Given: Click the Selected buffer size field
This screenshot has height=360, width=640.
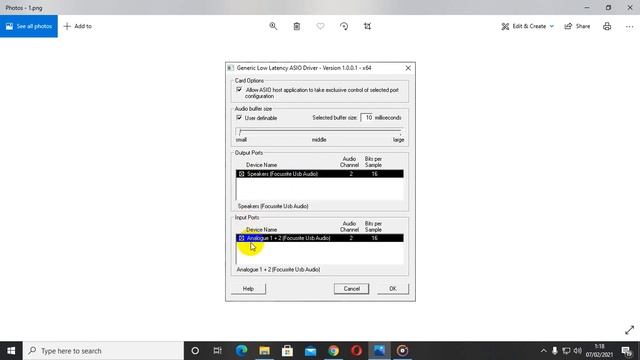Looking at the screenshot, I should pos(367,118).
